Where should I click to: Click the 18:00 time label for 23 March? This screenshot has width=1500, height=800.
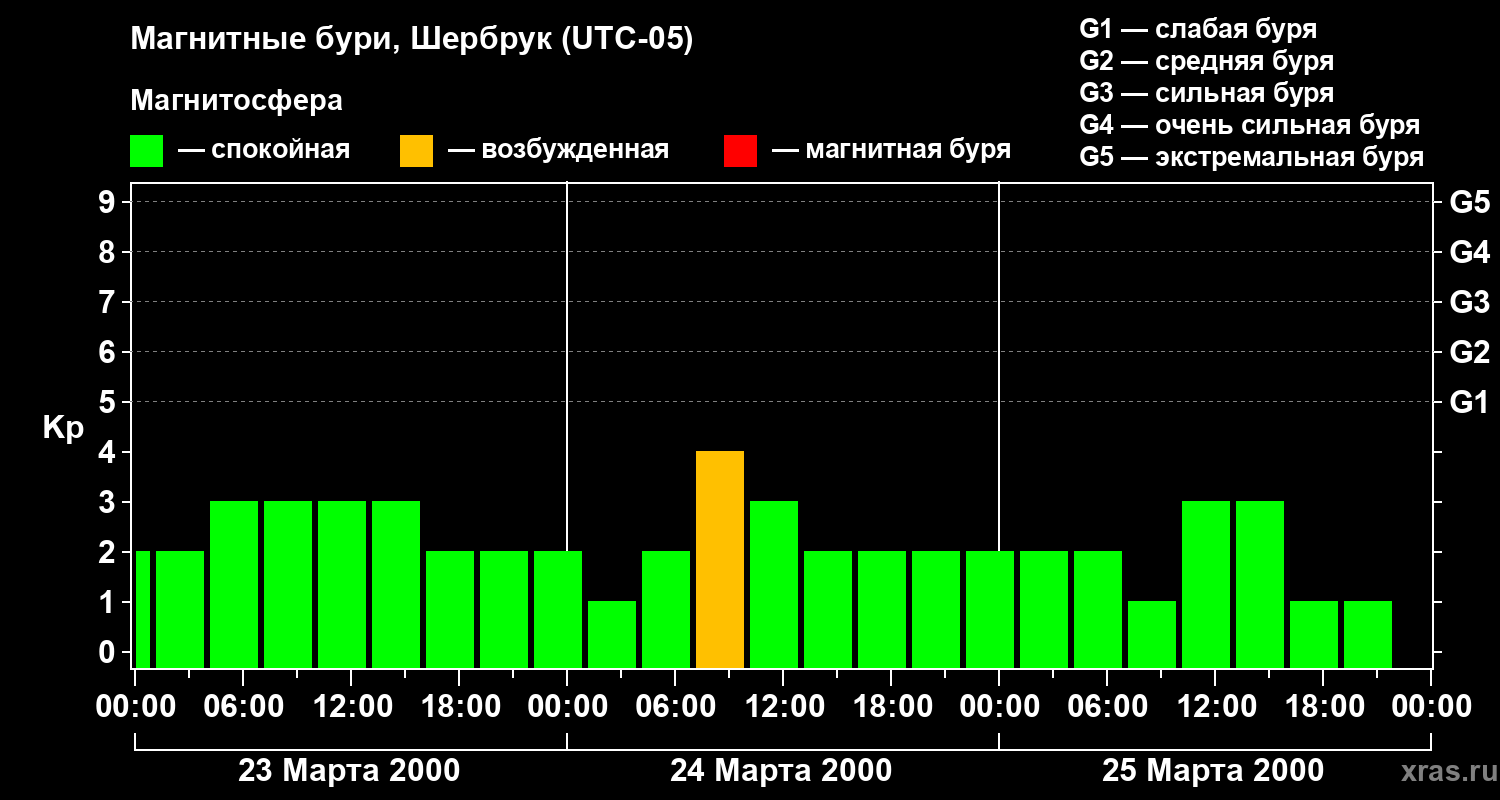pyautogui.click(x=459, y=707)
